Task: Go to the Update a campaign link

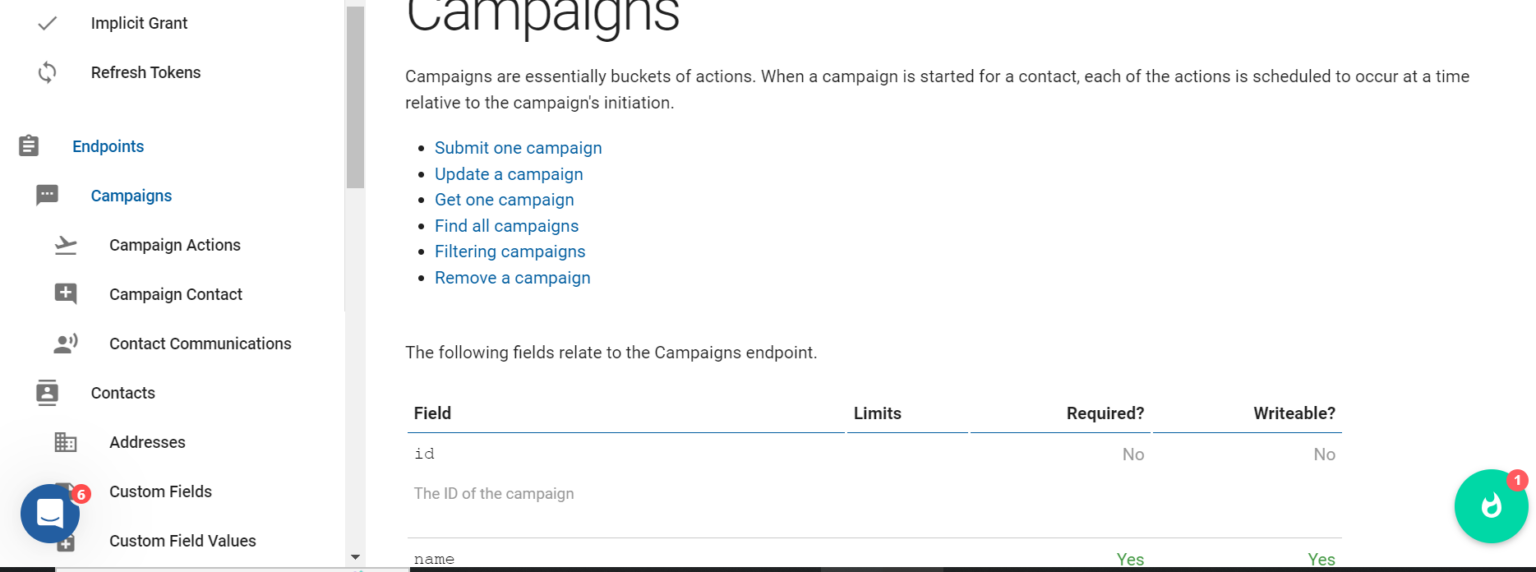Action: [x=508, y=174]
